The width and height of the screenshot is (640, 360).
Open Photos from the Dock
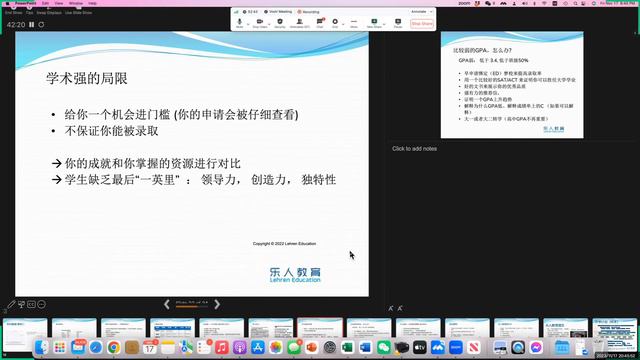[x=276, y=348]
